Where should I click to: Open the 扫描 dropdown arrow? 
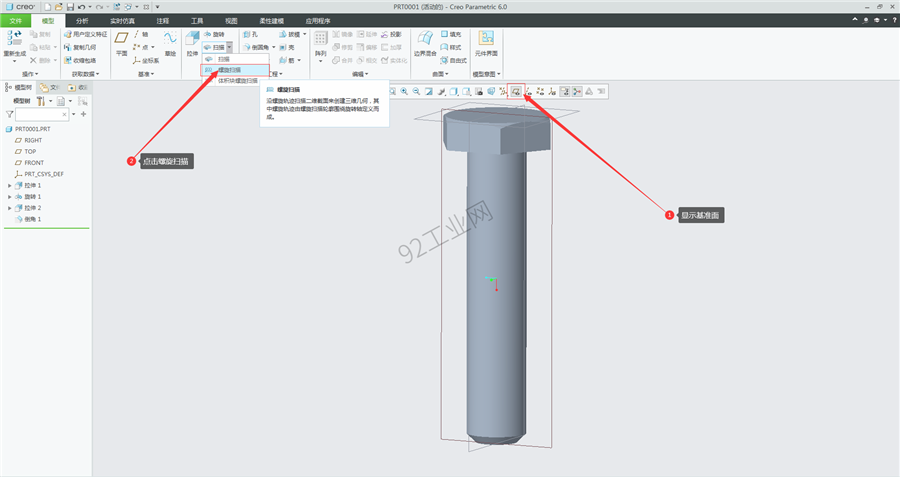[x=229, y=48]
